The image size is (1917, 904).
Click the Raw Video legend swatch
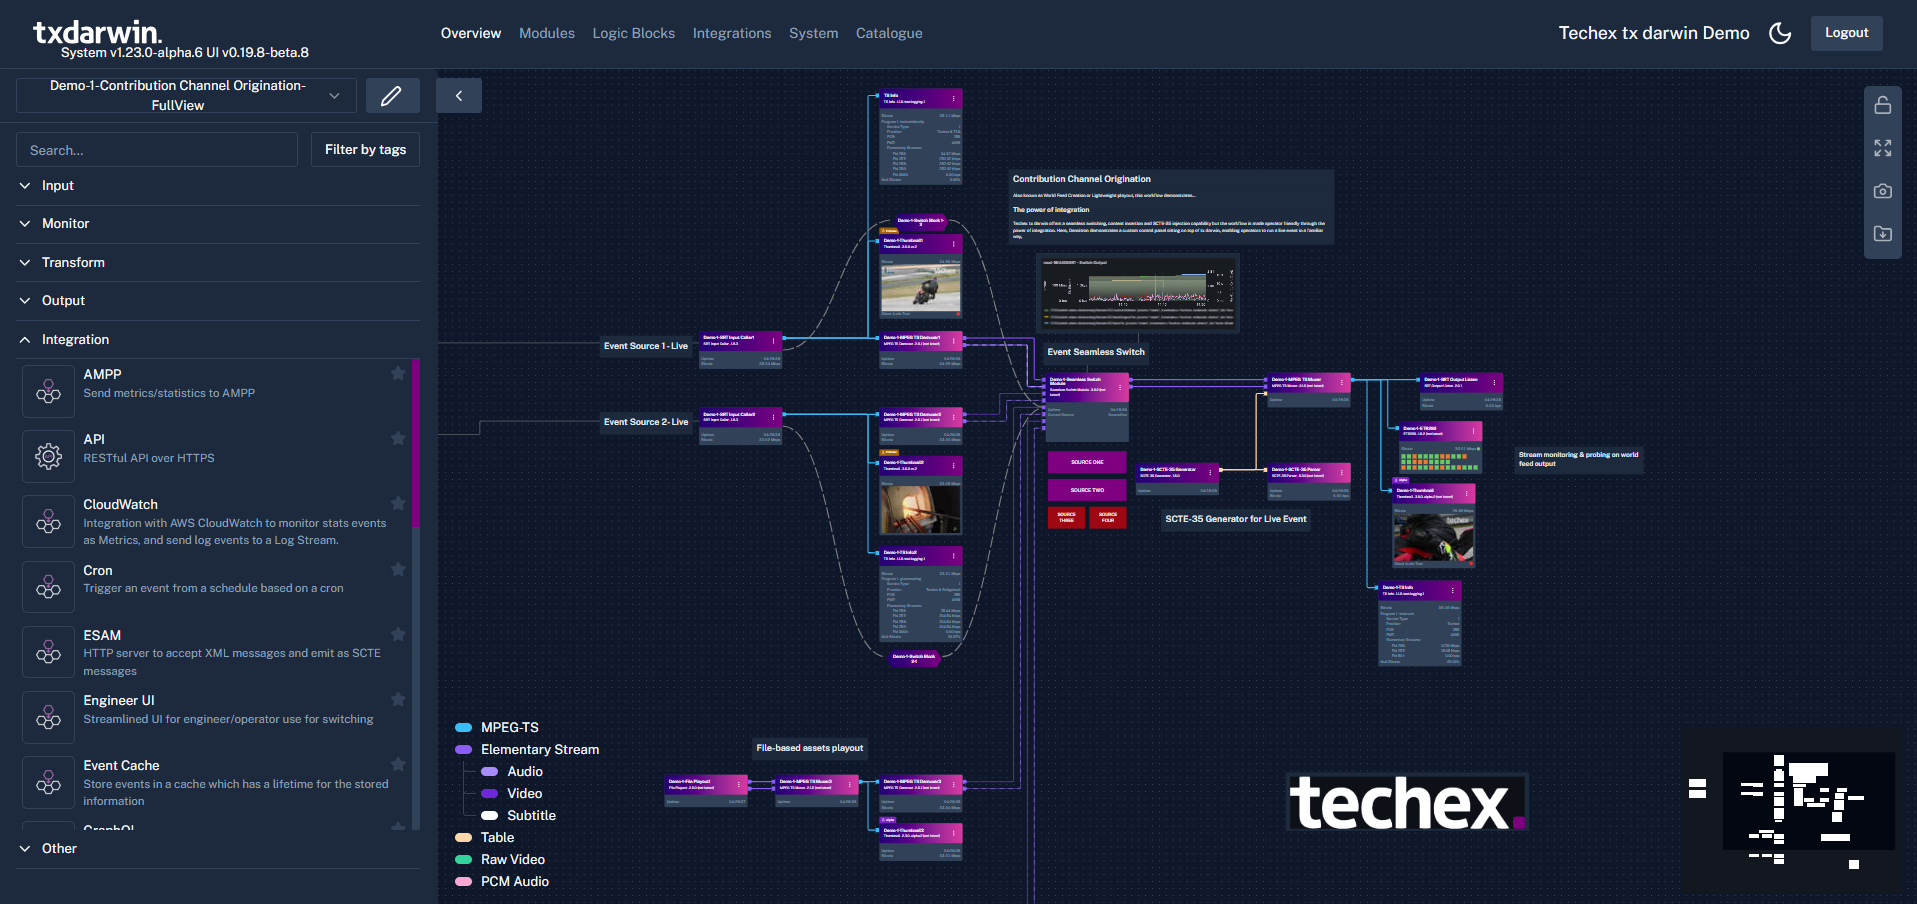click(464, 859)
